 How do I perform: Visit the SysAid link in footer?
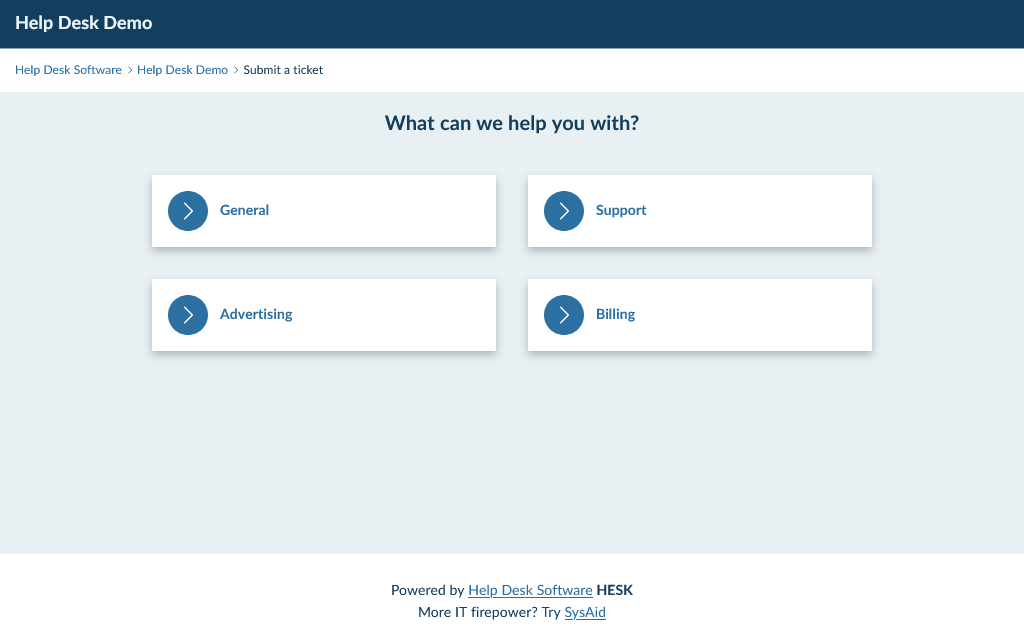(x=585, y=612)
